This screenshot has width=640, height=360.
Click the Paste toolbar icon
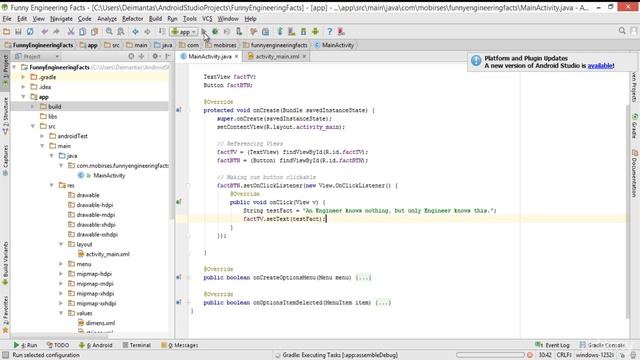(94, 31)
